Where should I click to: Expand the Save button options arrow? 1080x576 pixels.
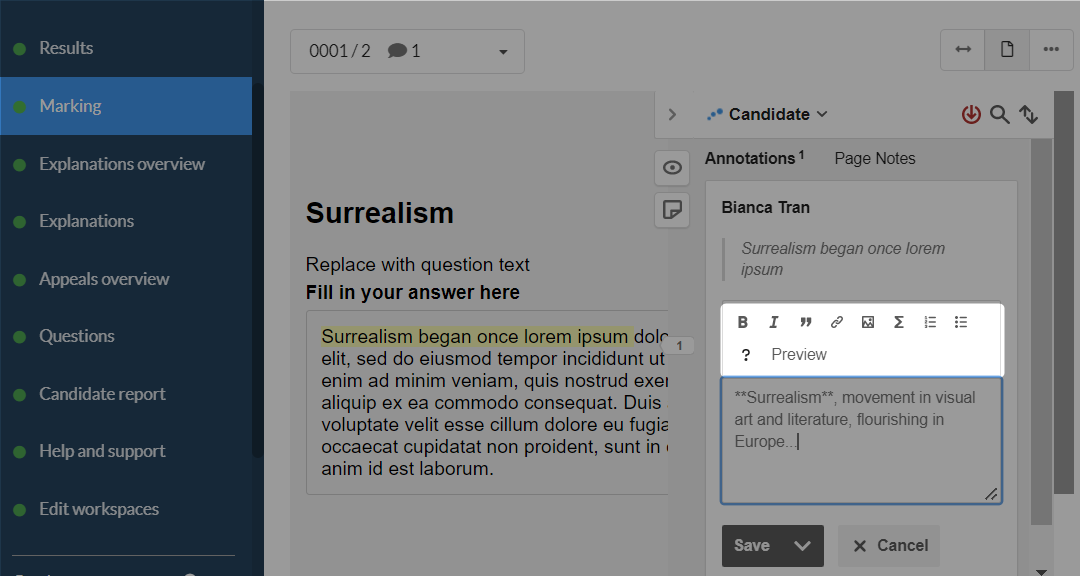pyautogui.click(x=802, y=546)
